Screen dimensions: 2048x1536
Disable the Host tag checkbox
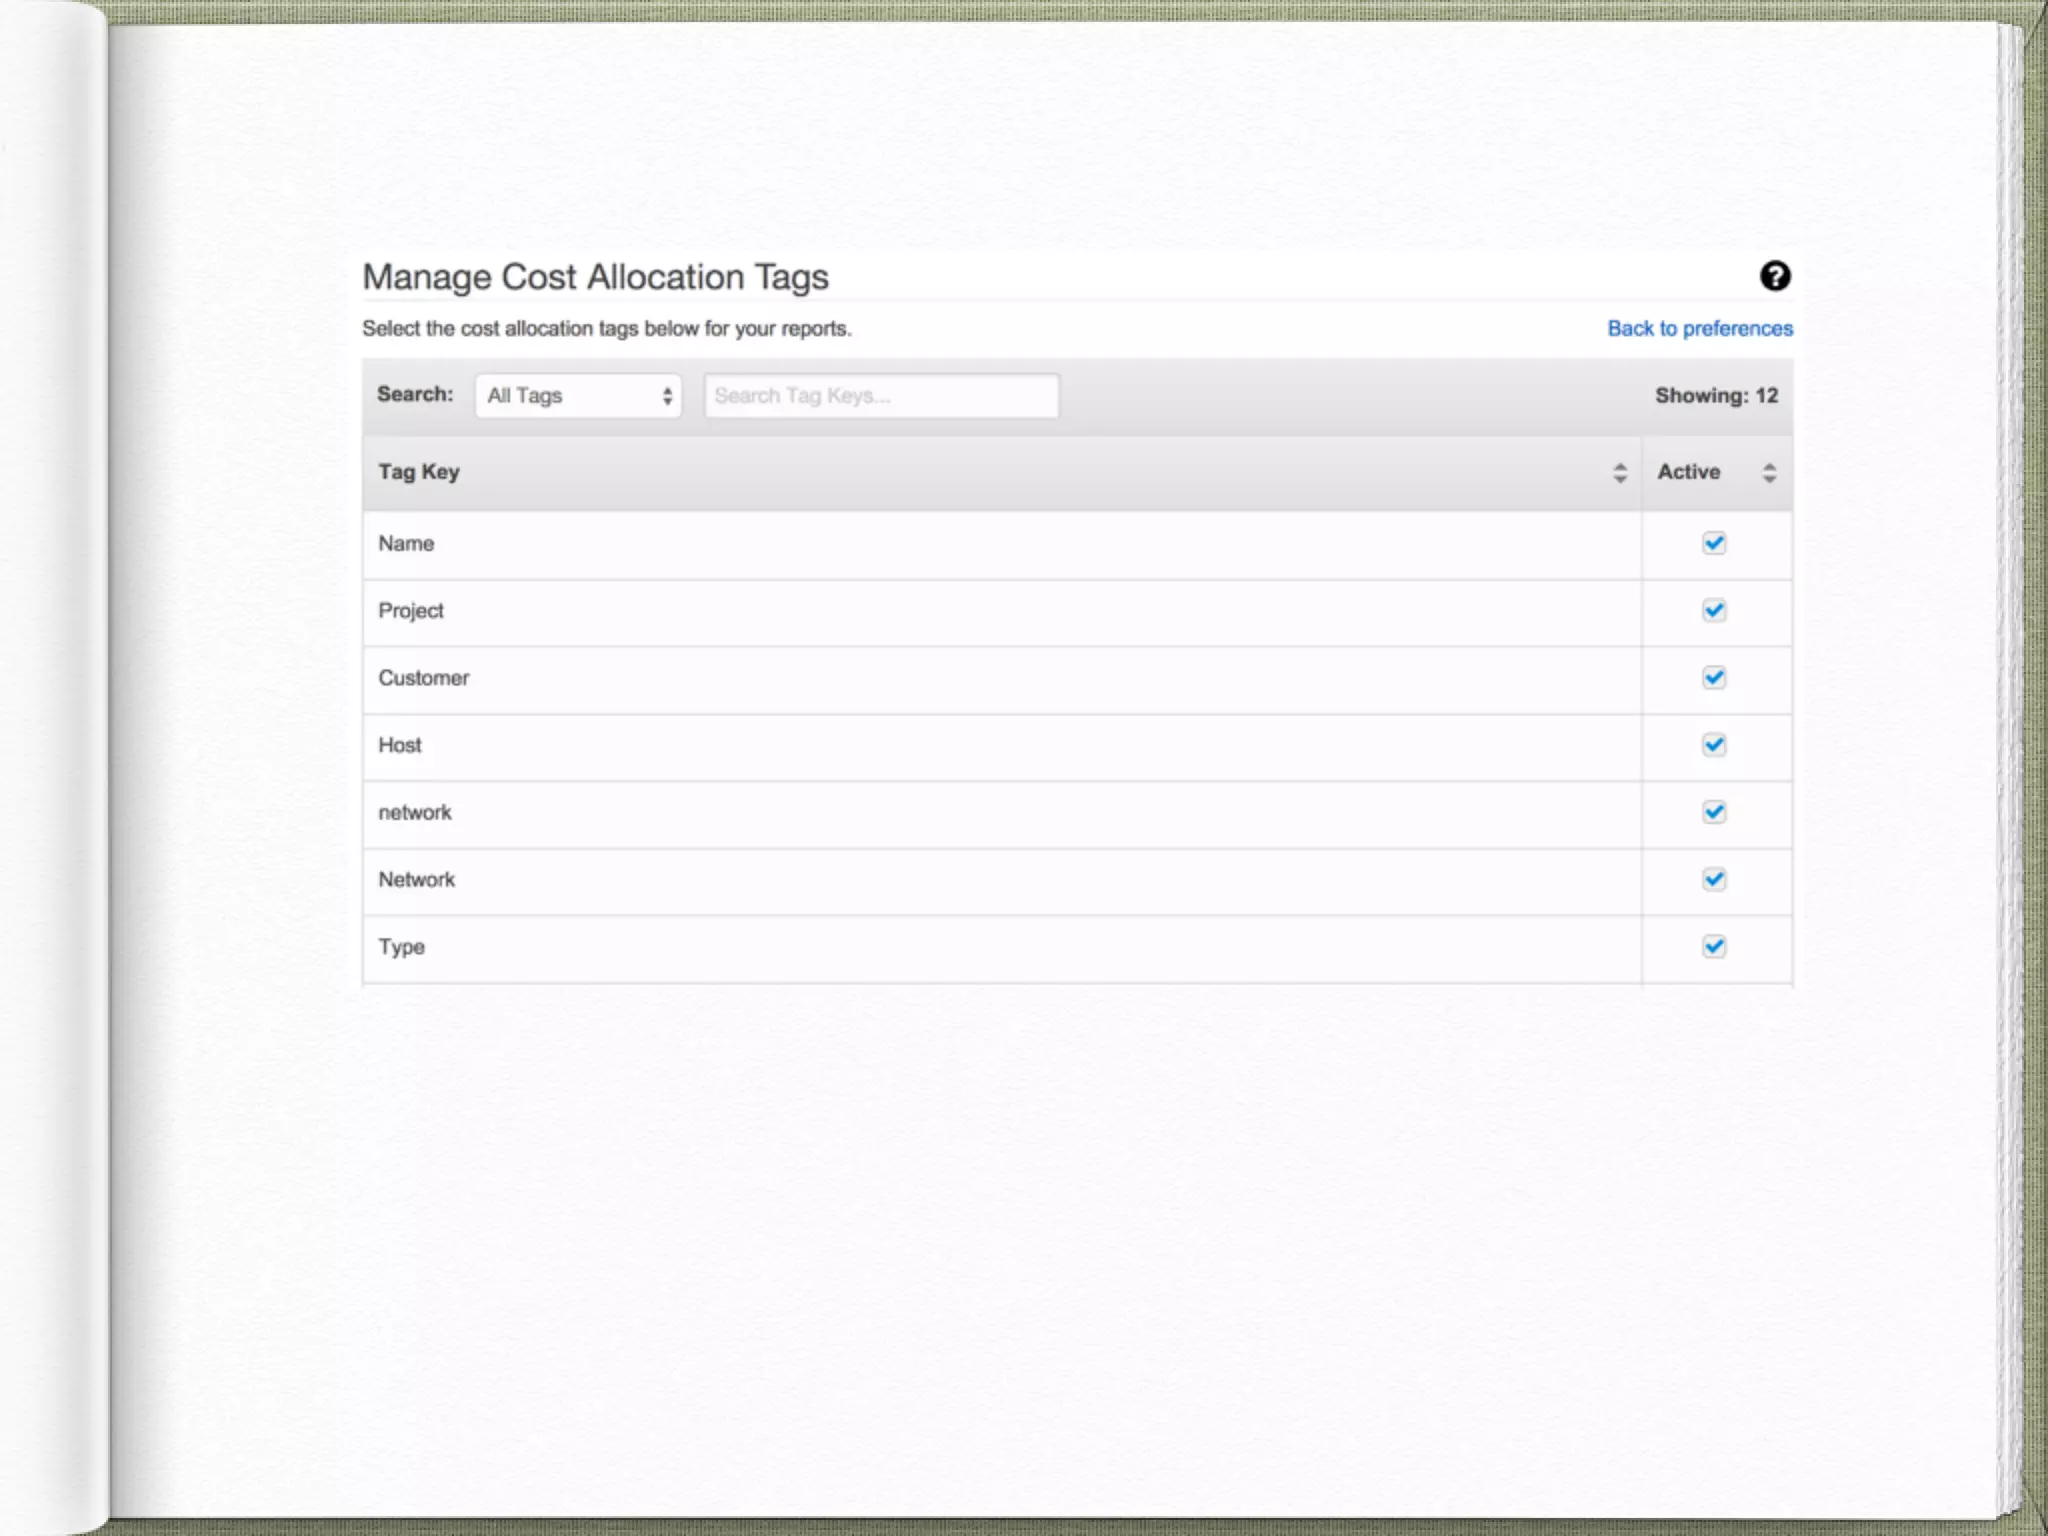(1714, 745)
